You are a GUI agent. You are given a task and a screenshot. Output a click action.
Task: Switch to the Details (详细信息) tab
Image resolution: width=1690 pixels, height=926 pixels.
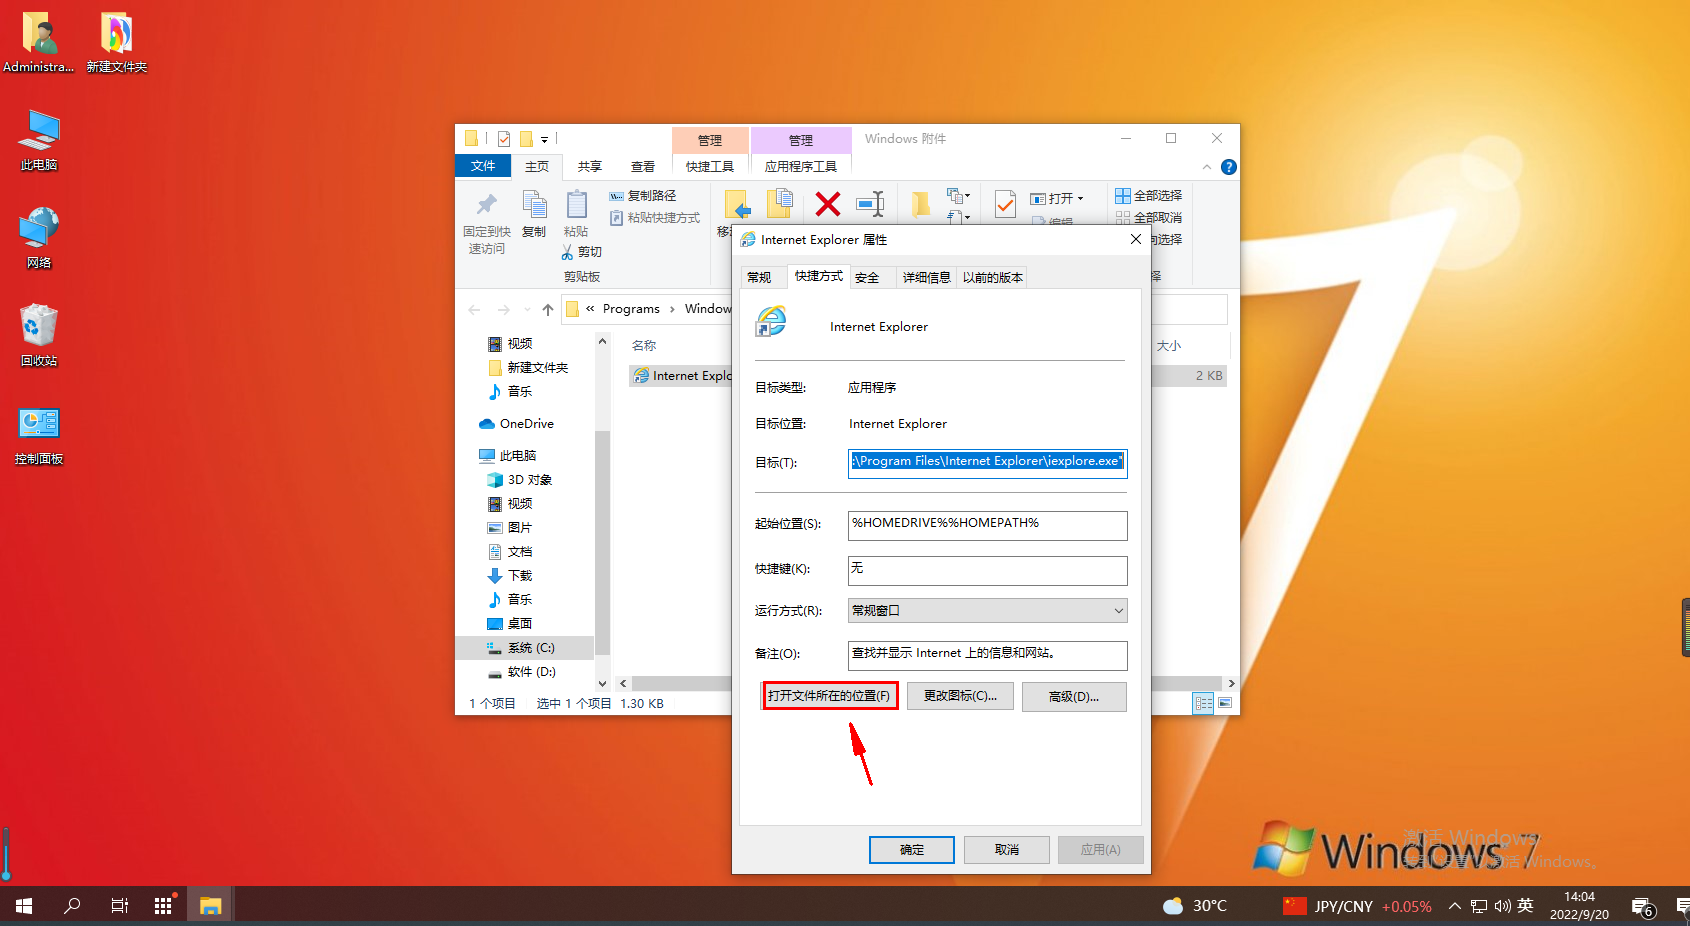tap(926, 278)
